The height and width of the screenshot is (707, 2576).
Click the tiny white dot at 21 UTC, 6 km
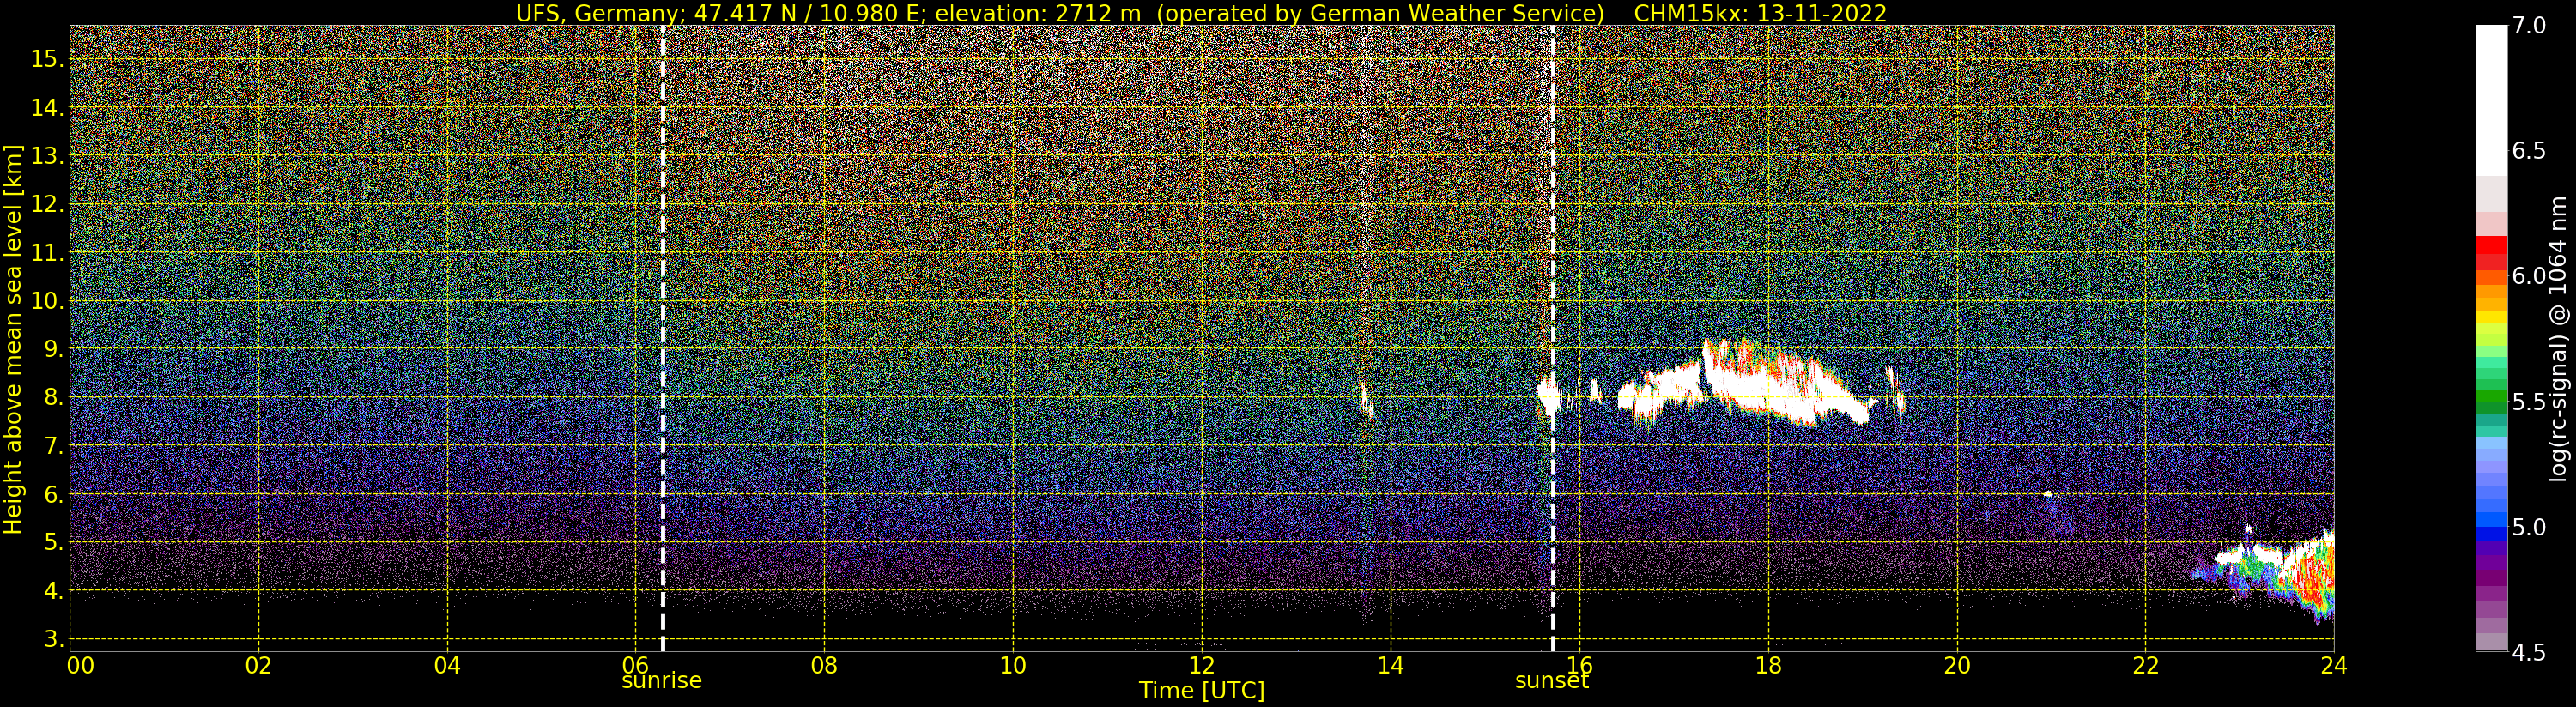tap(2048, 494)
